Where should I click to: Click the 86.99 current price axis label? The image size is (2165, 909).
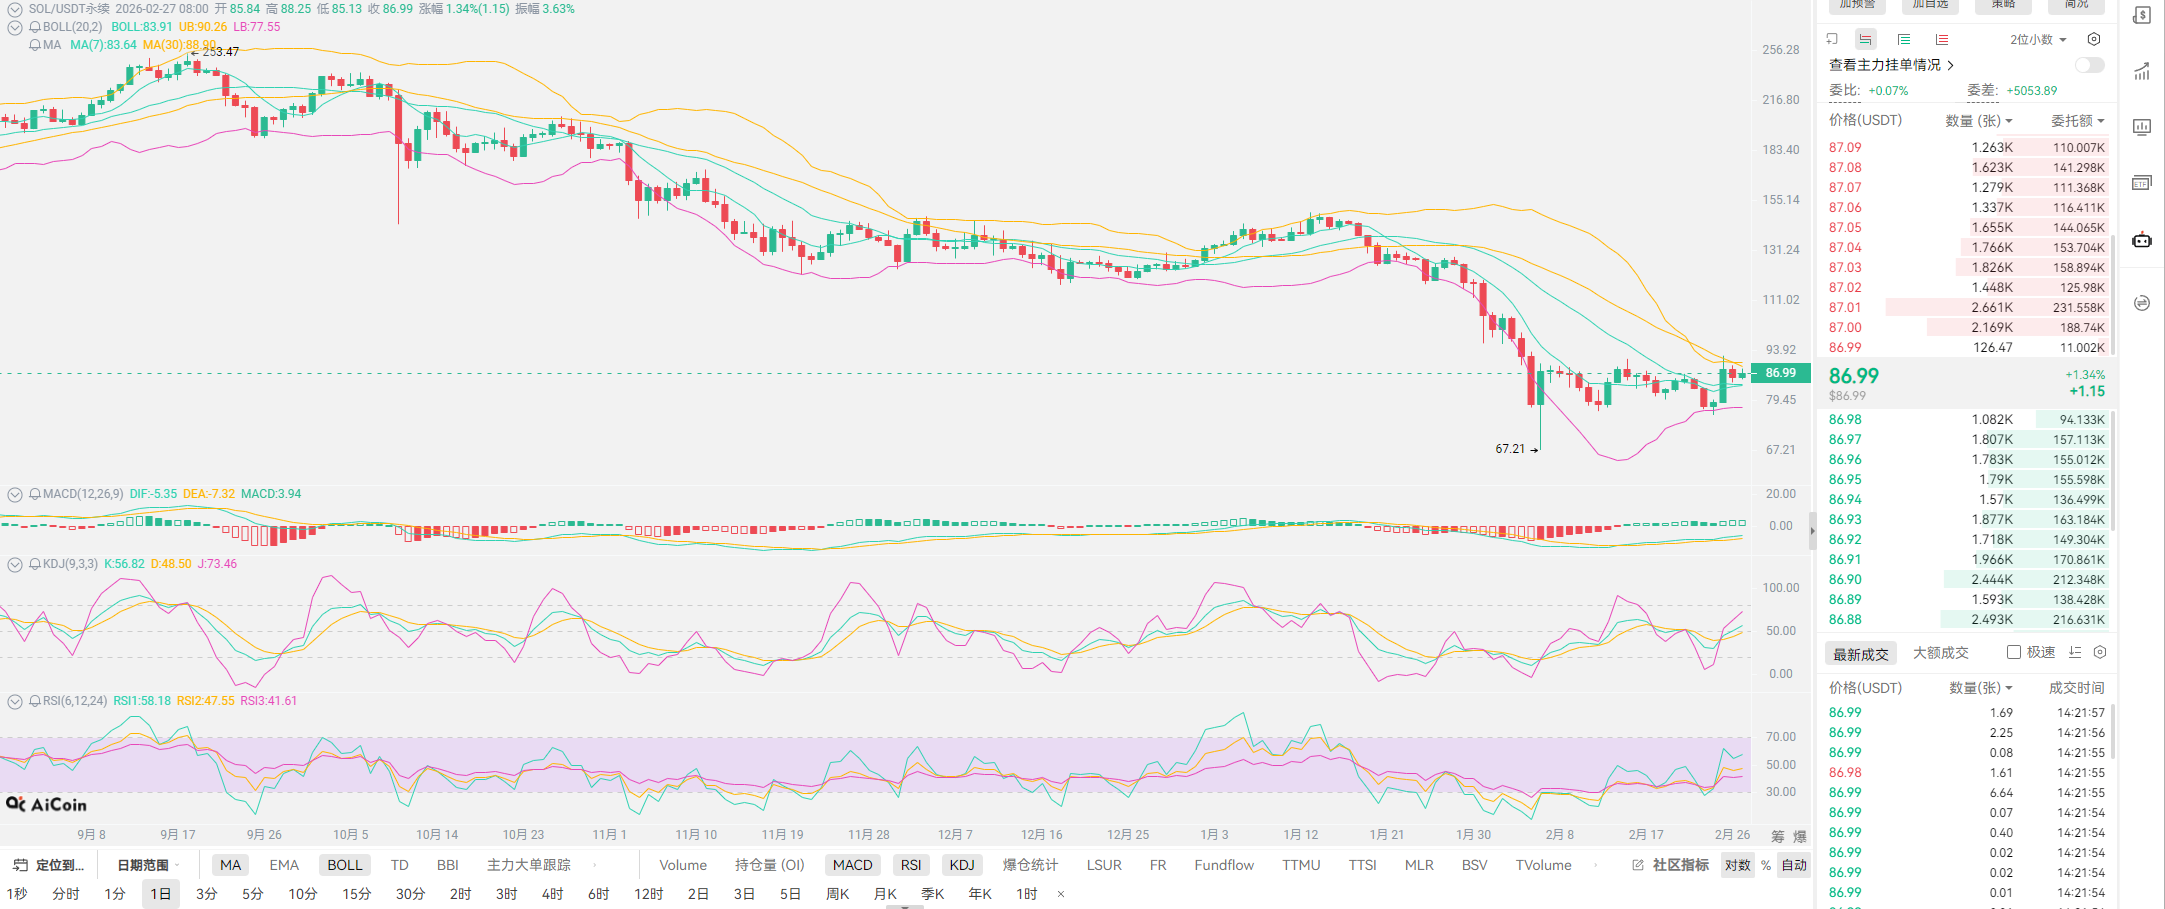pos(1780,373)
